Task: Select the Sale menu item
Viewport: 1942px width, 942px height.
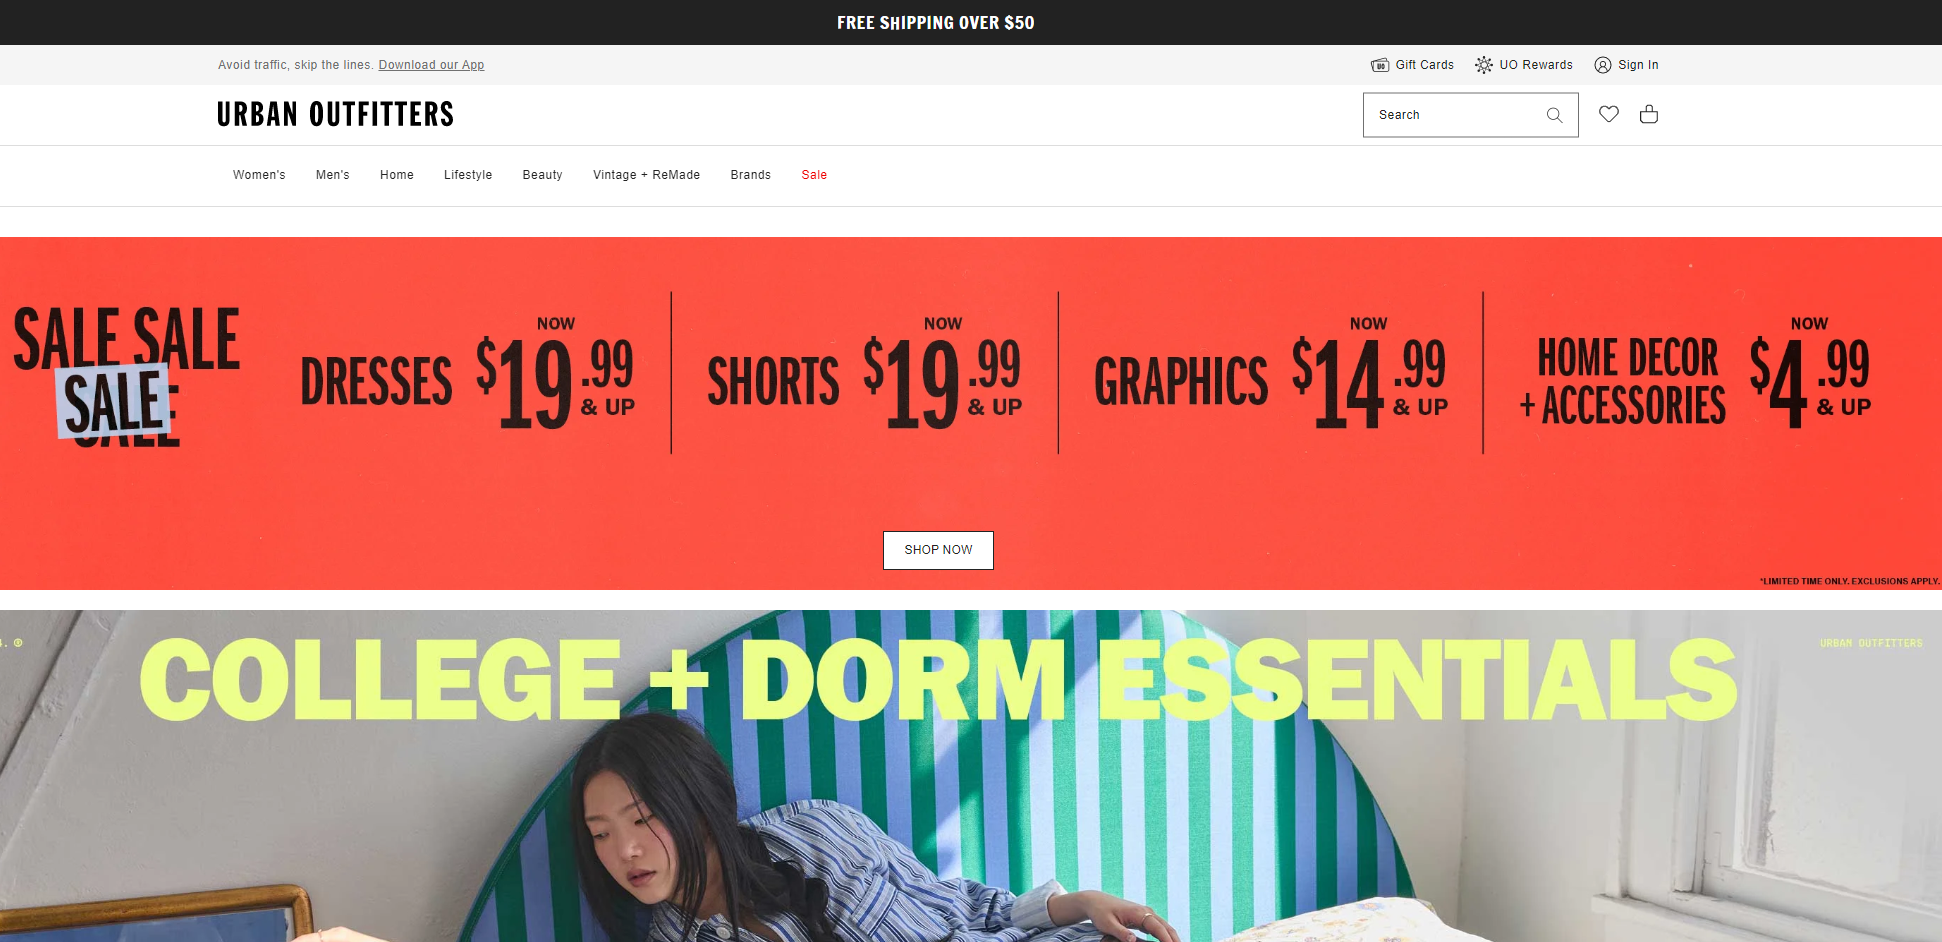Action: 814,175
